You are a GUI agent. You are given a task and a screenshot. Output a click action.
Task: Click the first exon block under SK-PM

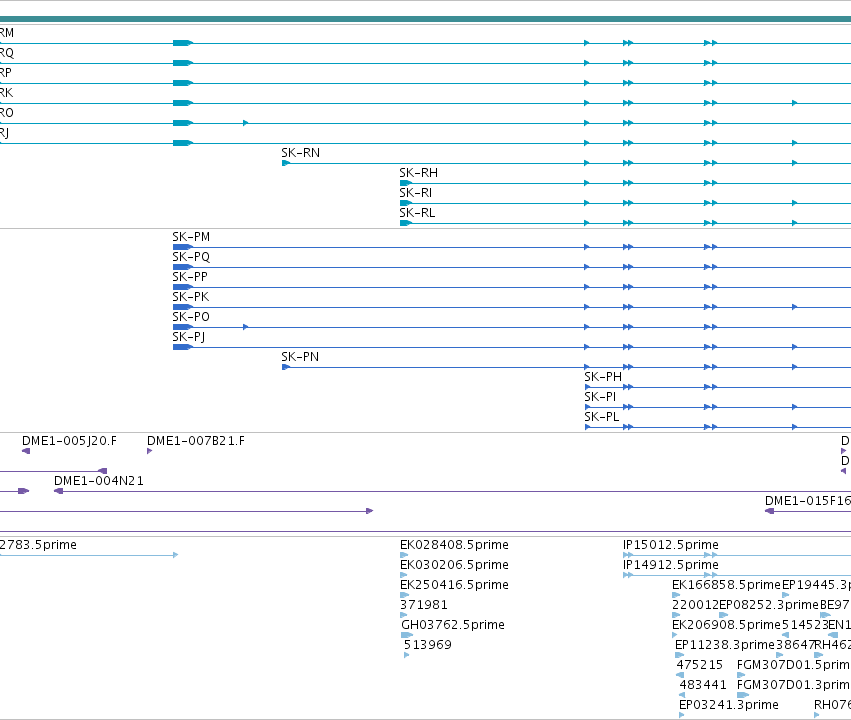pos(183,247)
